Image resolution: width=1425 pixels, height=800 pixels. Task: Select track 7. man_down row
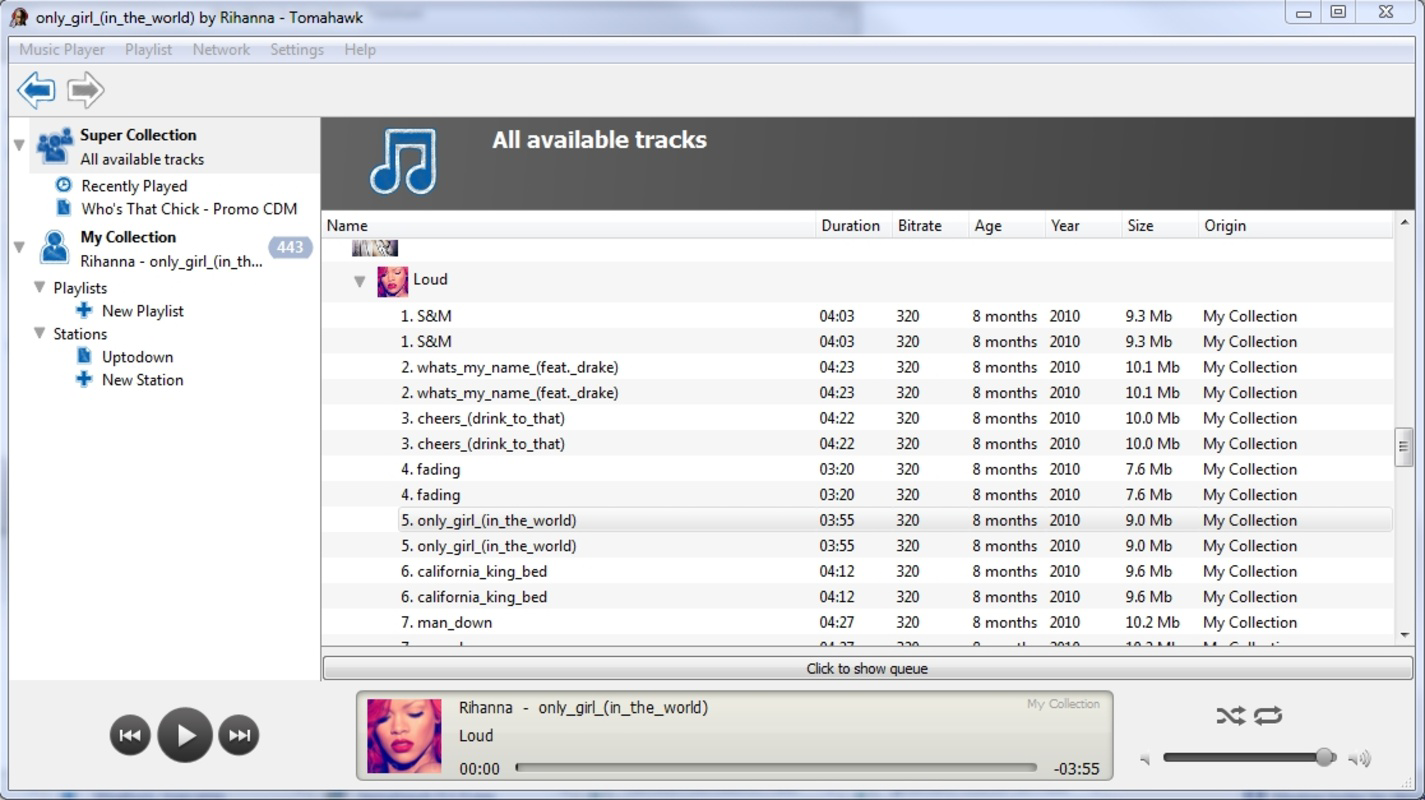857,622
